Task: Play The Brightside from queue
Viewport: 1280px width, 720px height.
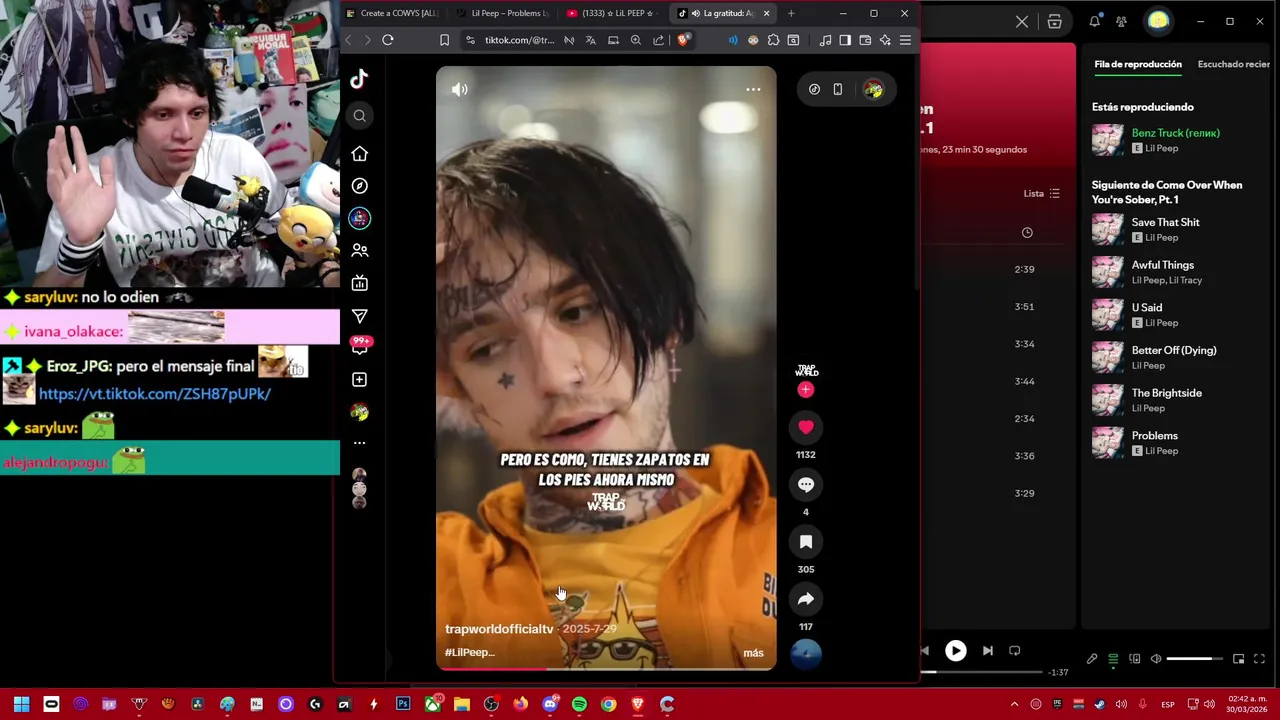Action: pyautogui.click(x=1177, y=400)
